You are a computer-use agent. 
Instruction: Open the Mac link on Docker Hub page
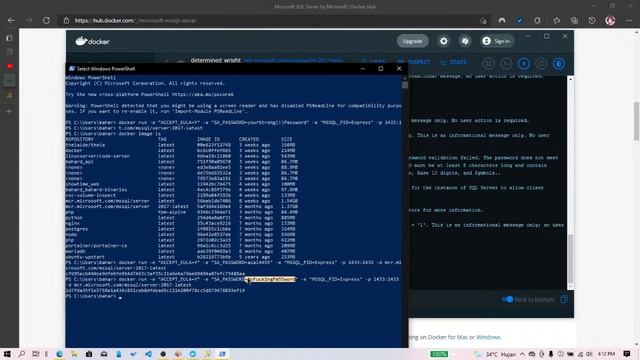coord(462,337)
